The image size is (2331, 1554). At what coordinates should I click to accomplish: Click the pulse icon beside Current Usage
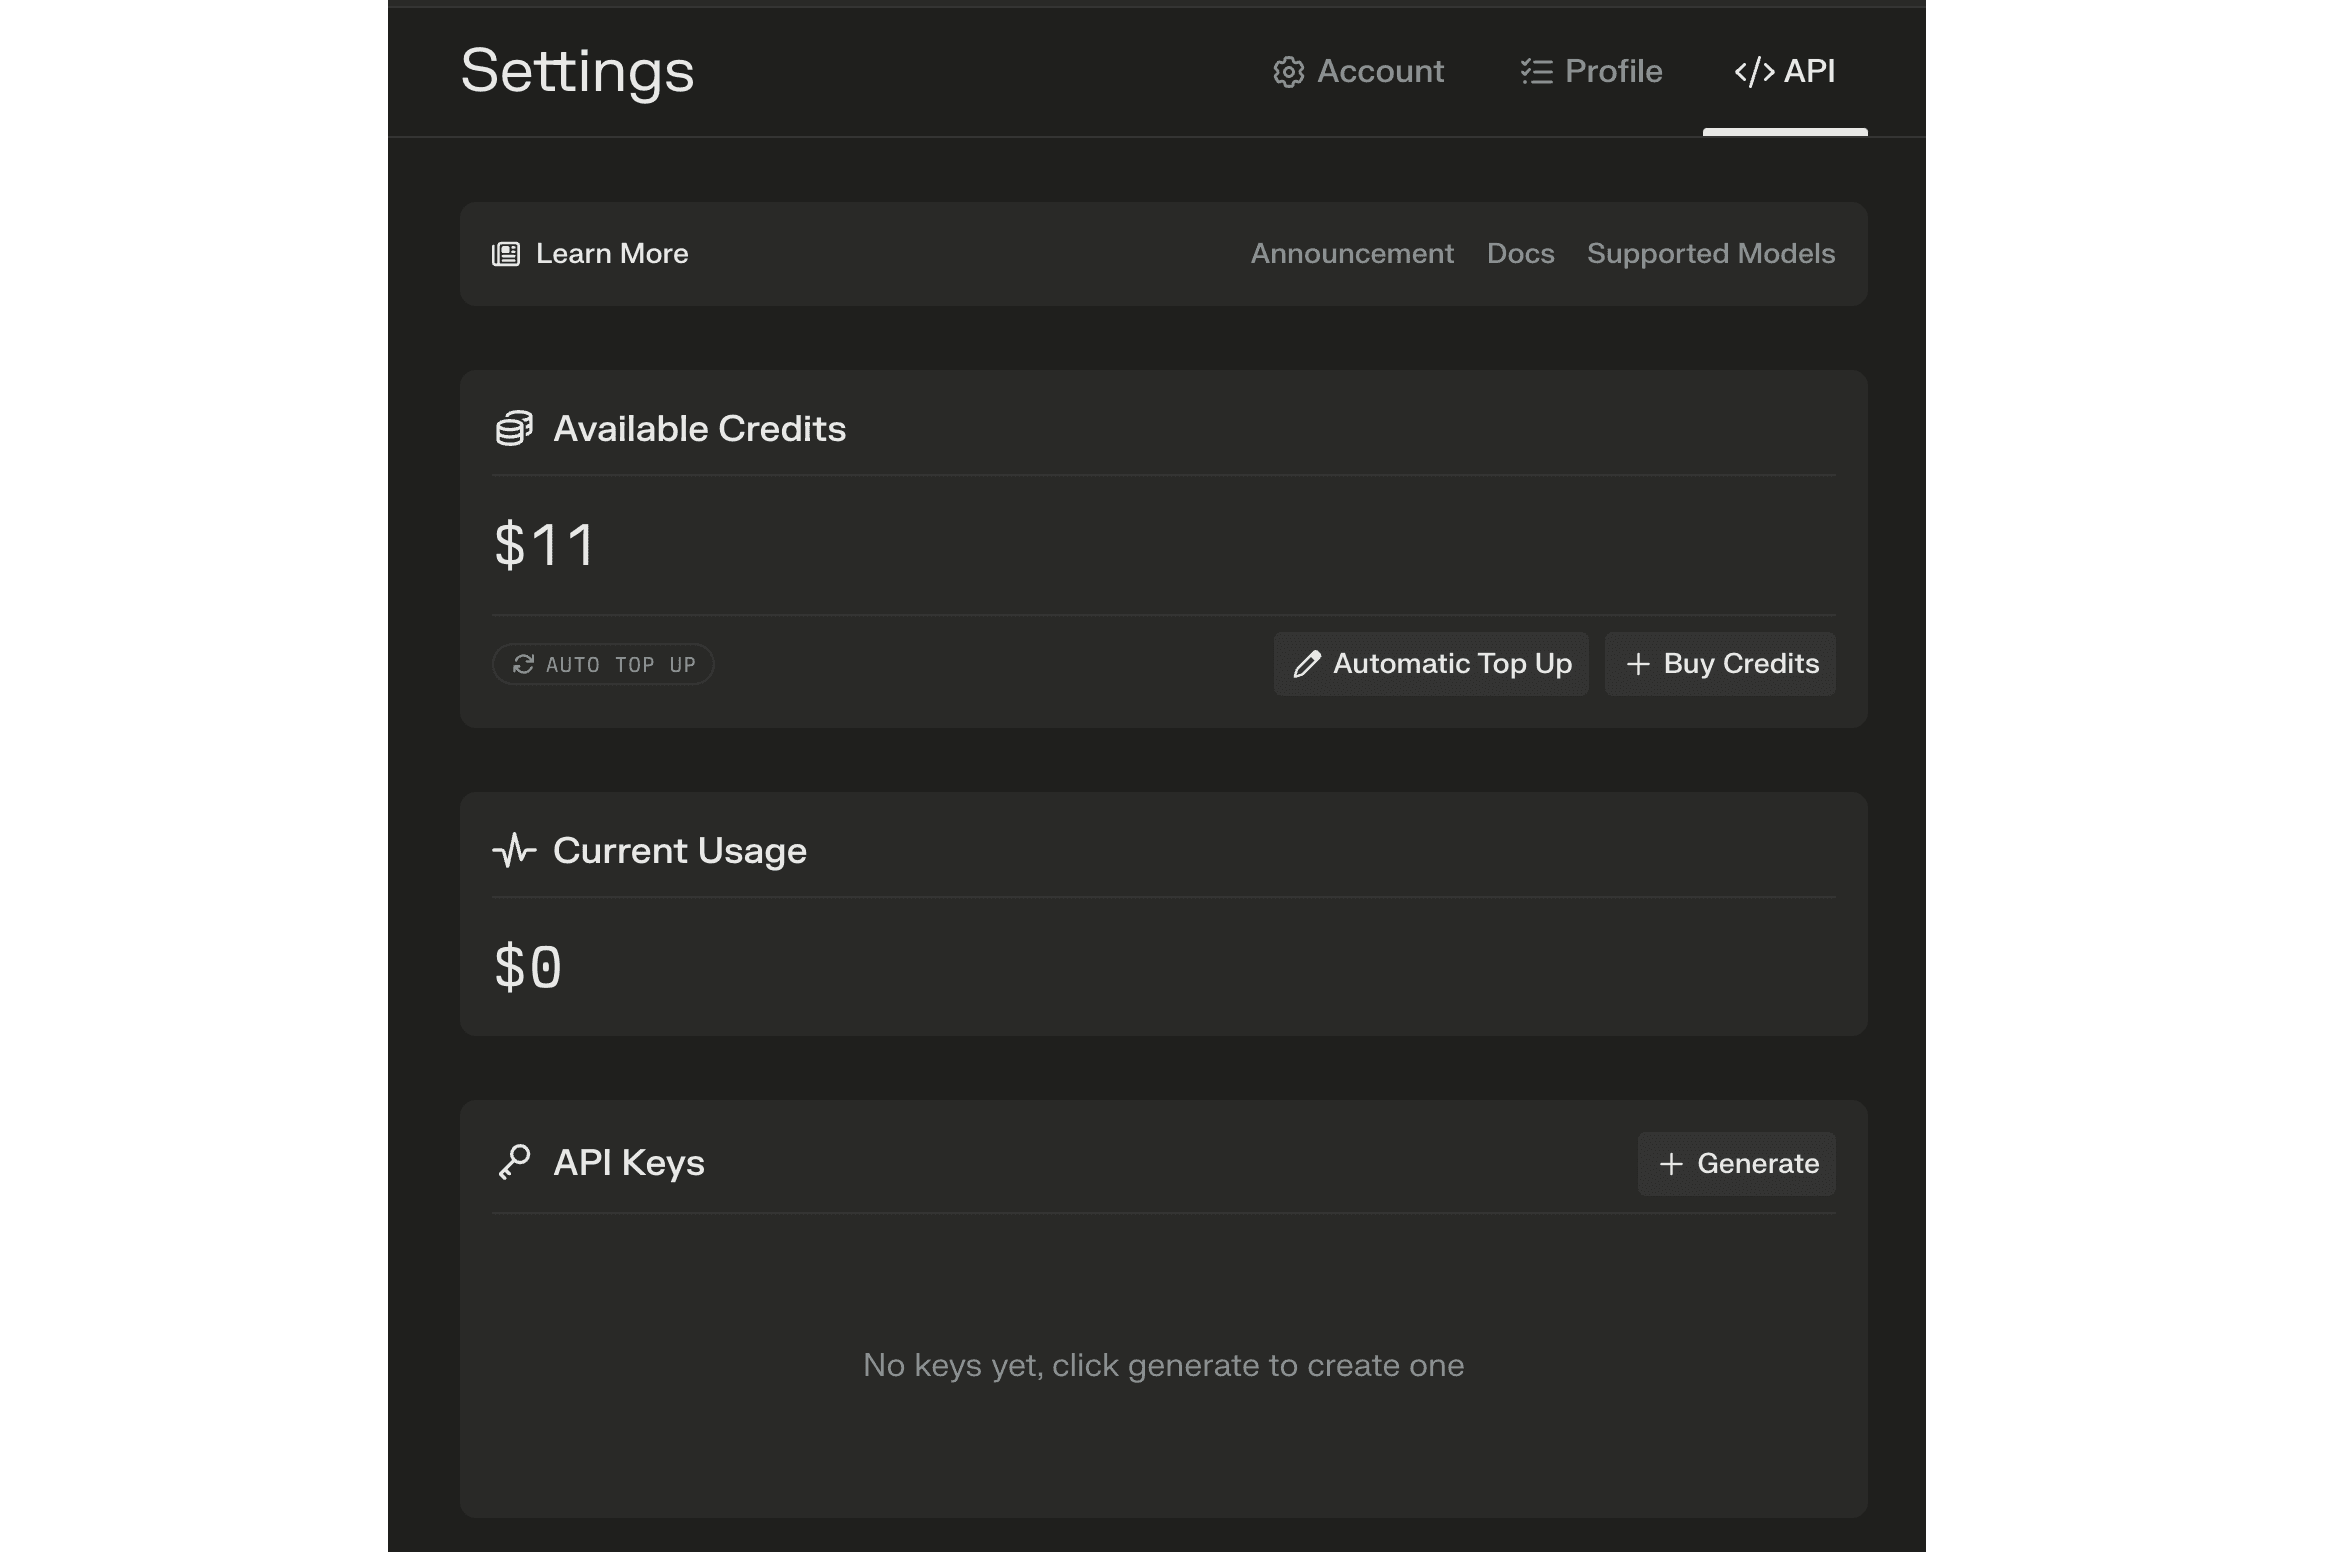click(x=514, y=851)
